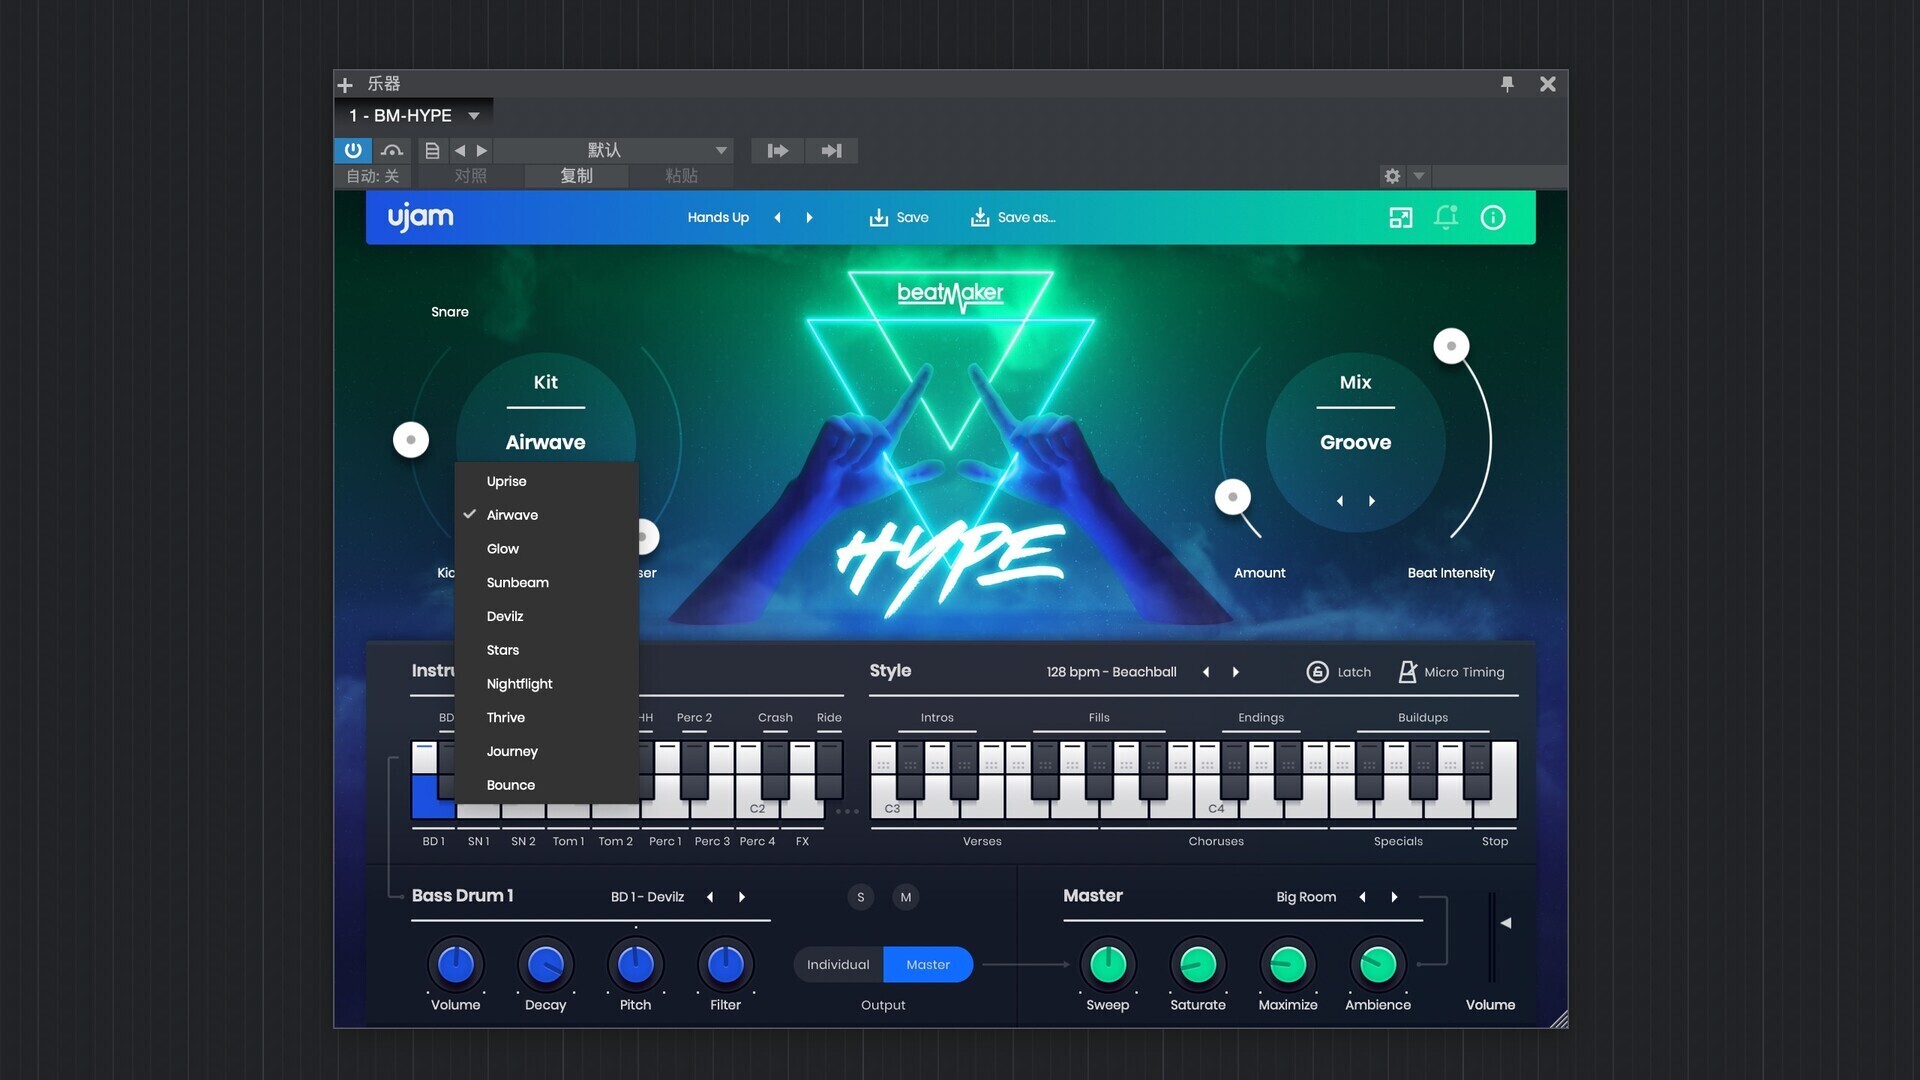Click the 粘贴 paste button
Image resolution: width=1920 pixels, height=1080 pixels.
pos(681,176)
